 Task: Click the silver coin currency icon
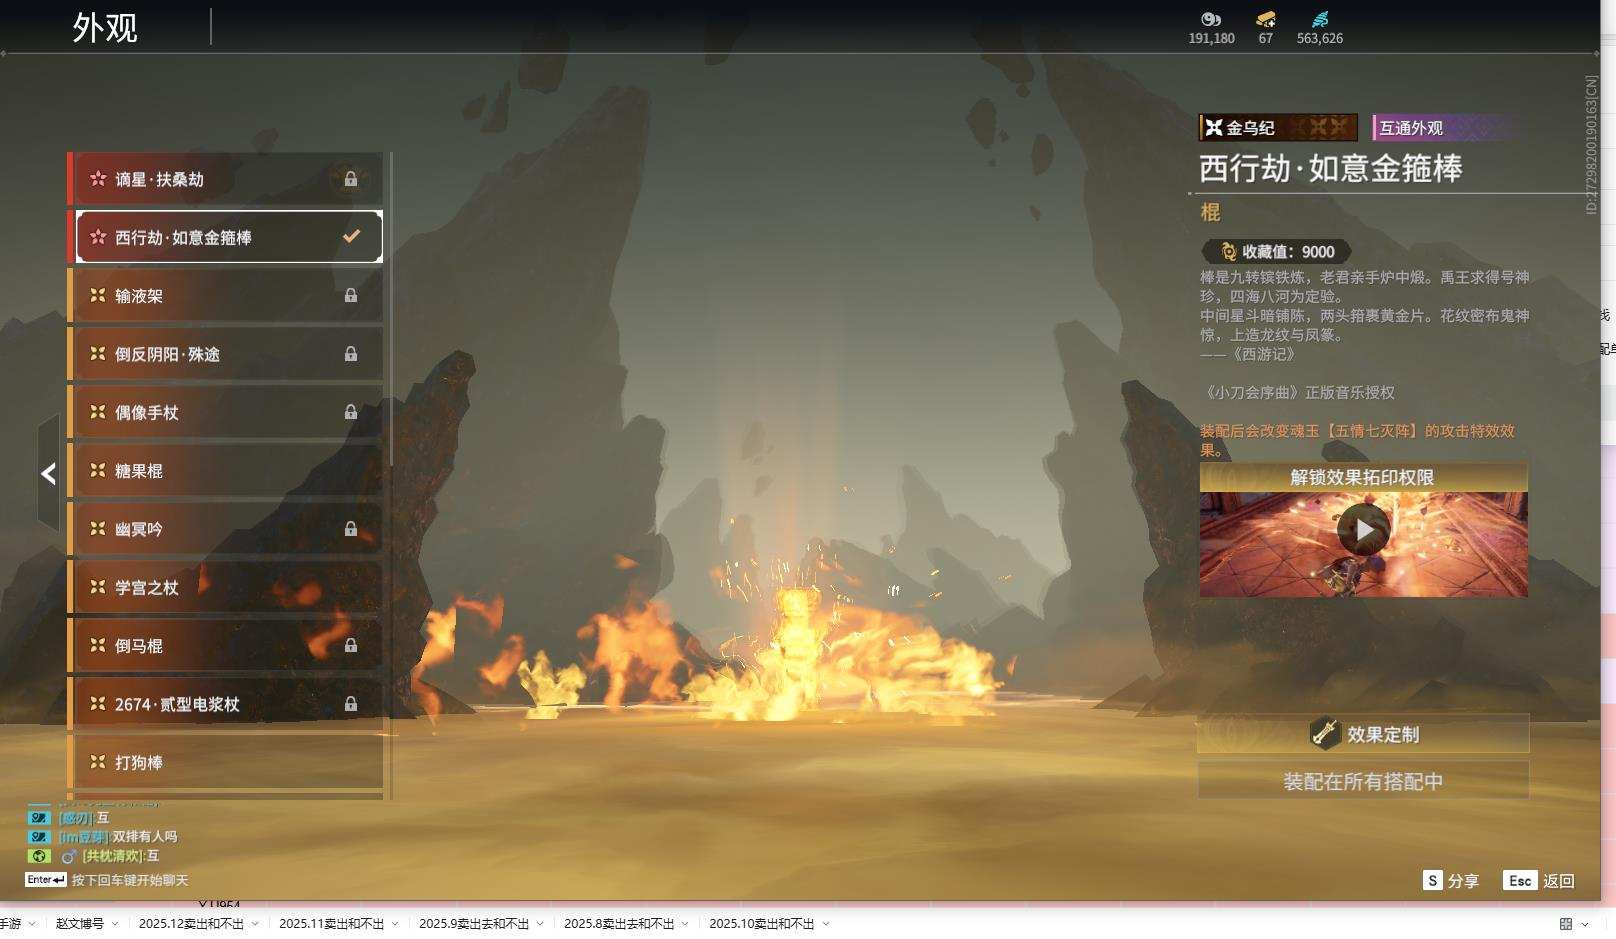click(x=1211, y=19)
